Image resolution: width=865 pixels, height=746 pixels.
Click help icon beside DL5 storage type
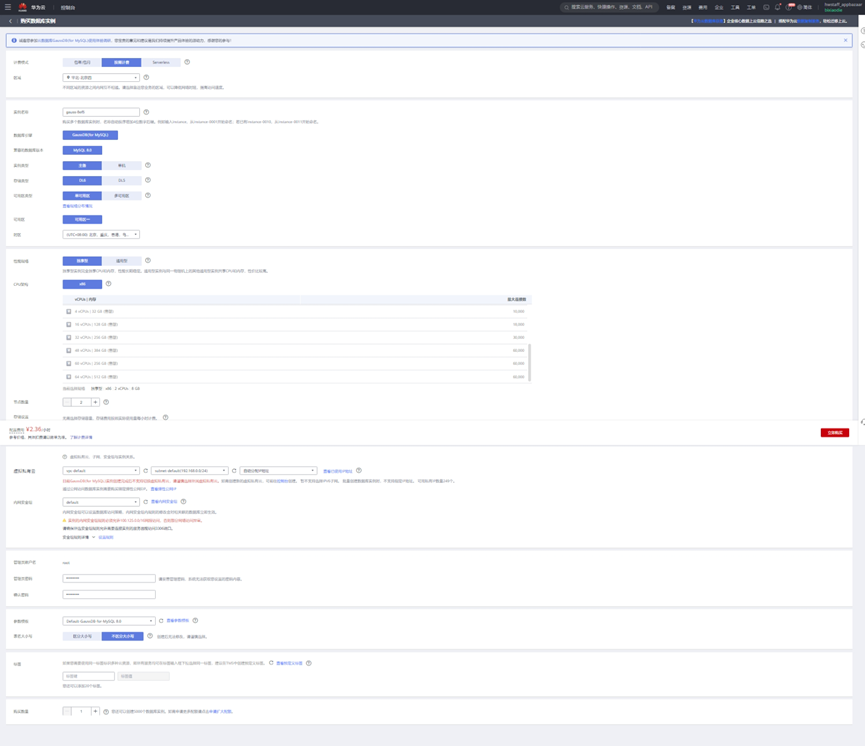pos(148,180)
